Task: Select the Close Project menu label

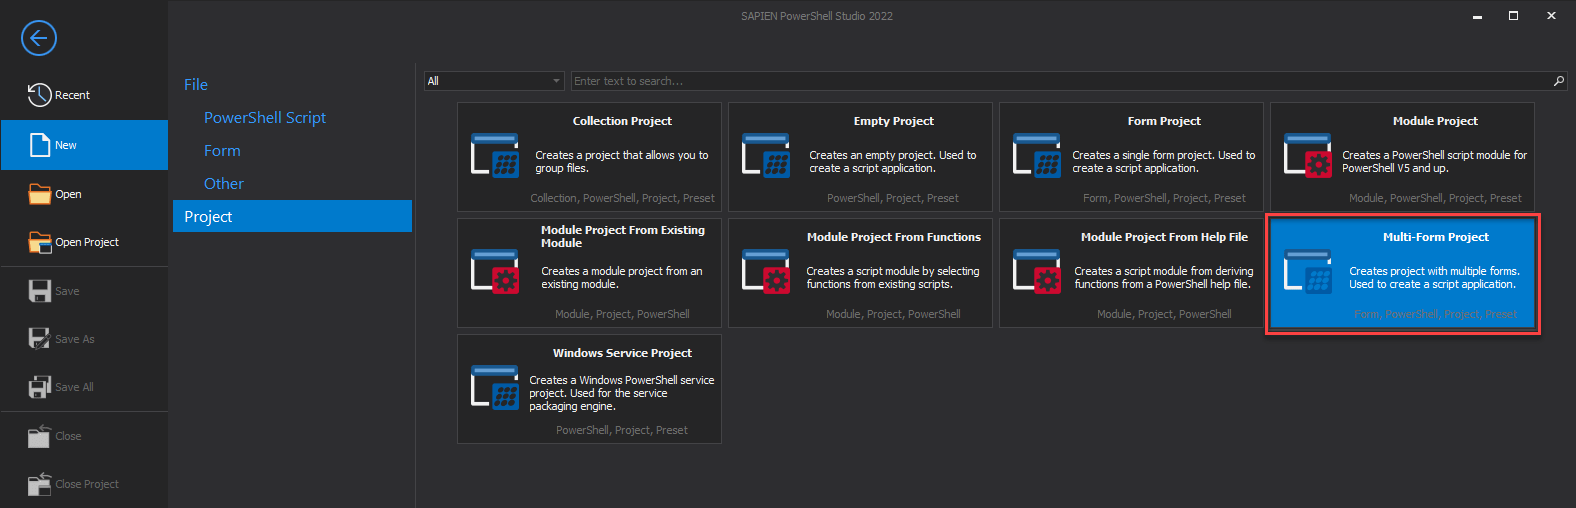Action: tap(87, 484)
